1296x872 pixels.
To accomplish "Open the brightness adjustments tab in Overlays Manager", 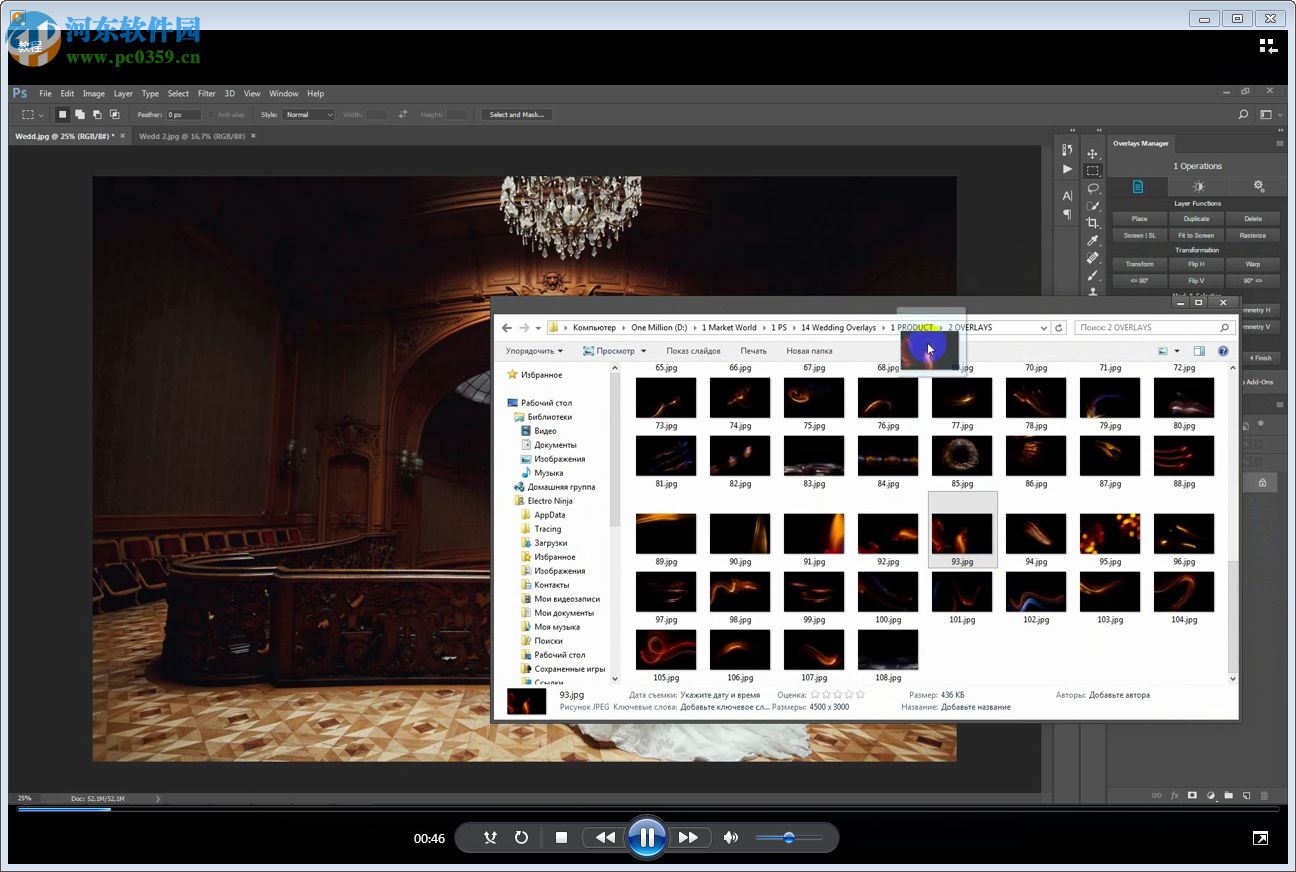I will 1198,187.
